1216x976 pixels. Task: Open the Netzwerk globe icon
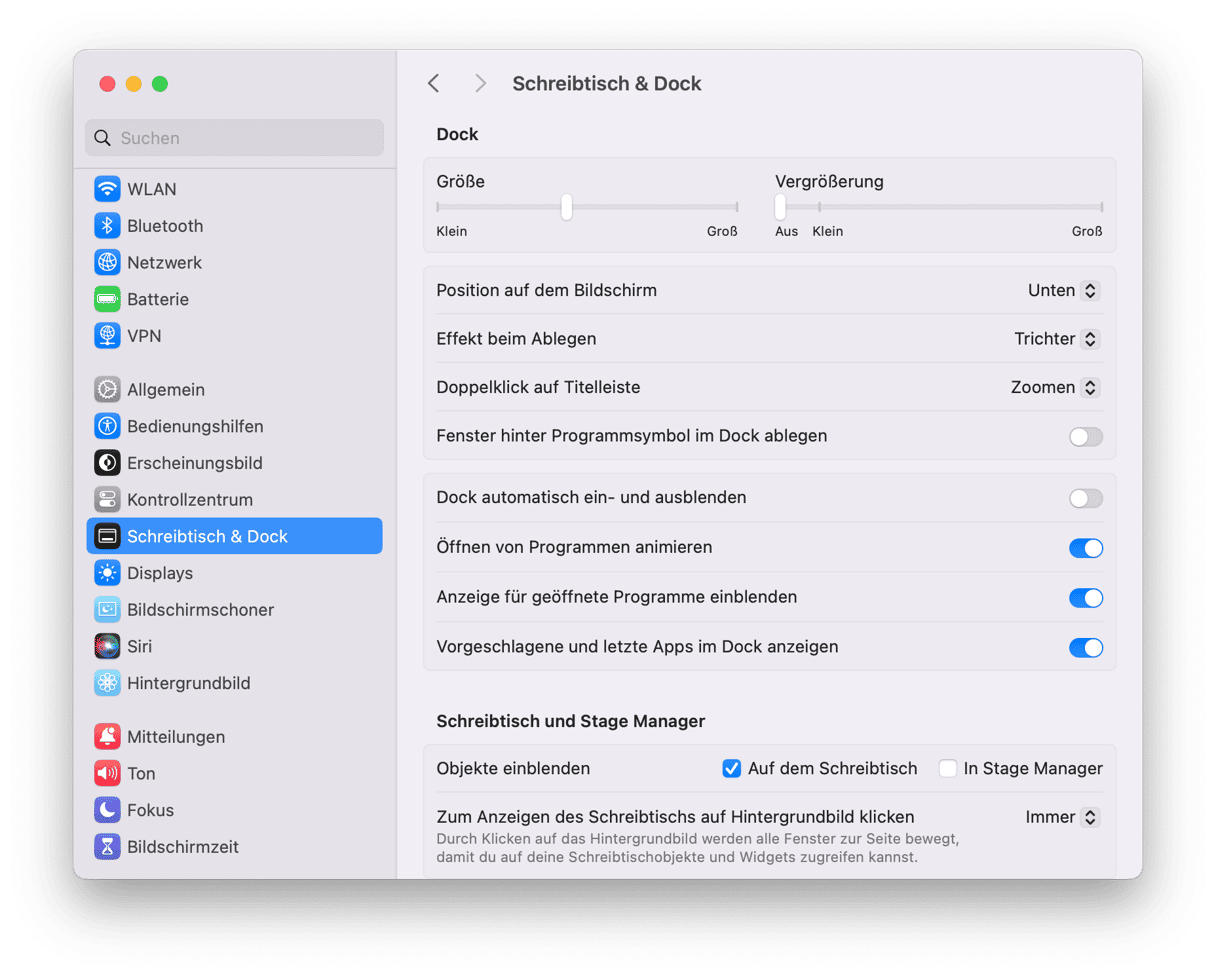(x=107, y=263)
